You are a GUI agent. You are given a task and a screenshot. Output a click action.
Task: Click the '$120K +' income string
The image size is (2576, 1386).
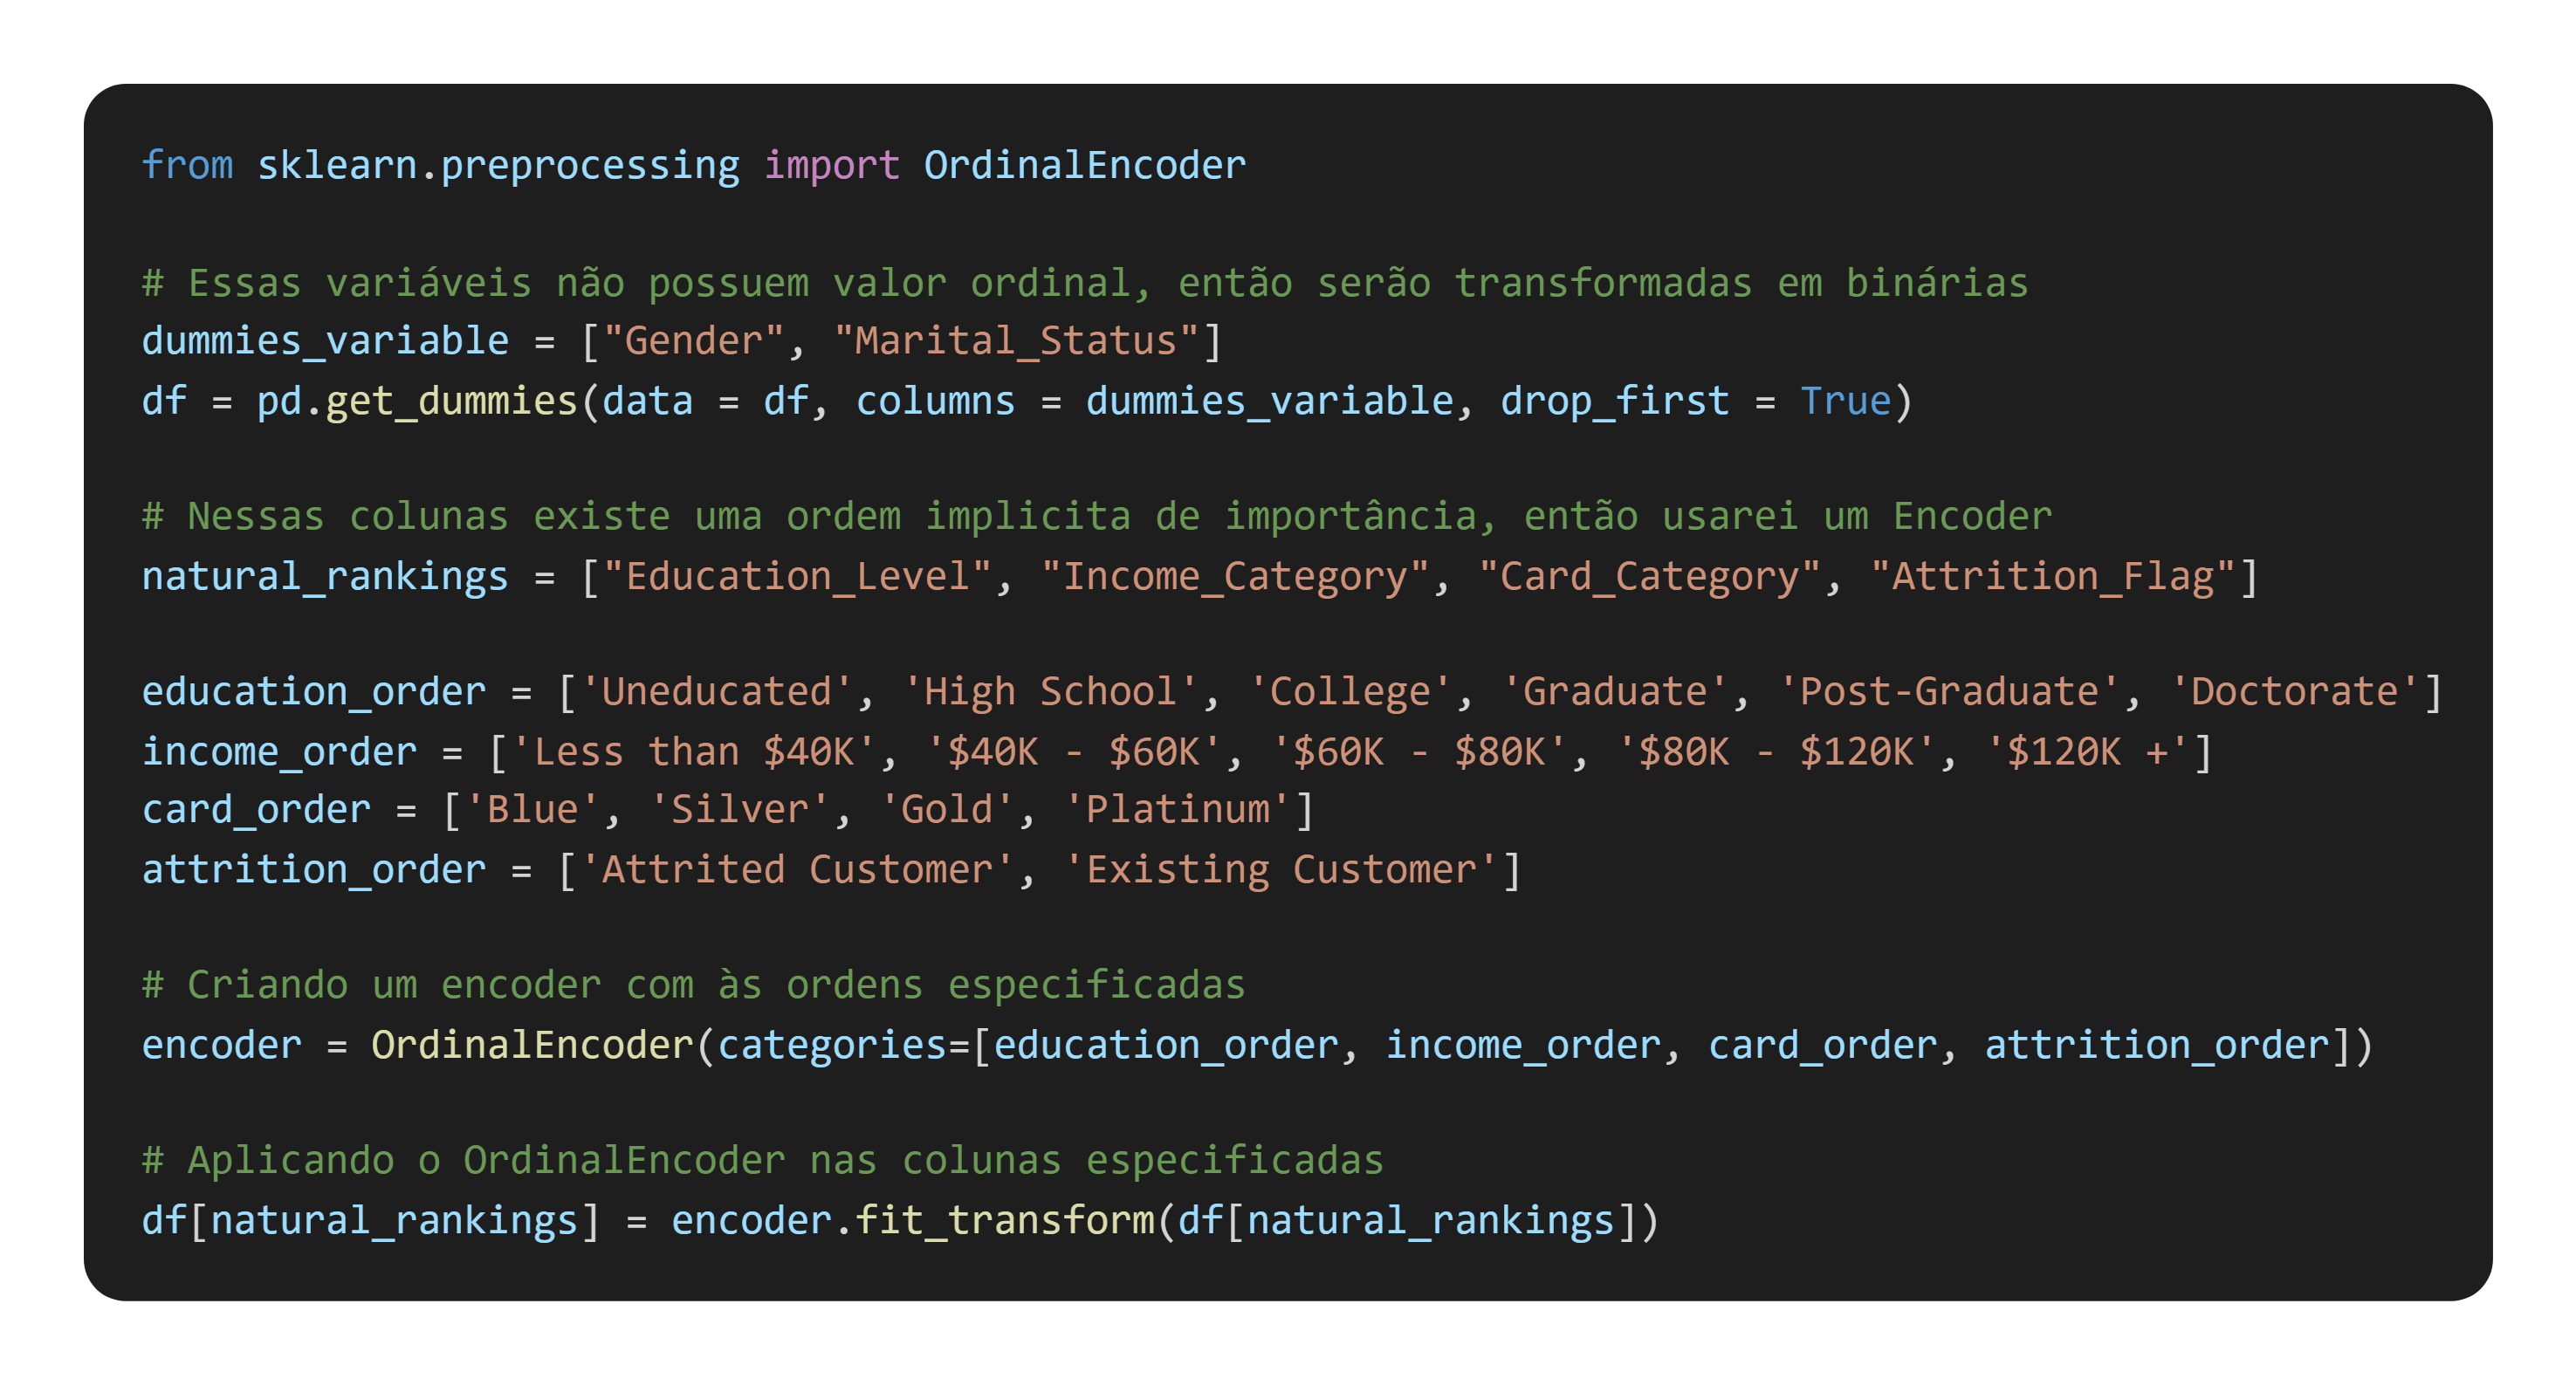click(x=2086, y=751)
